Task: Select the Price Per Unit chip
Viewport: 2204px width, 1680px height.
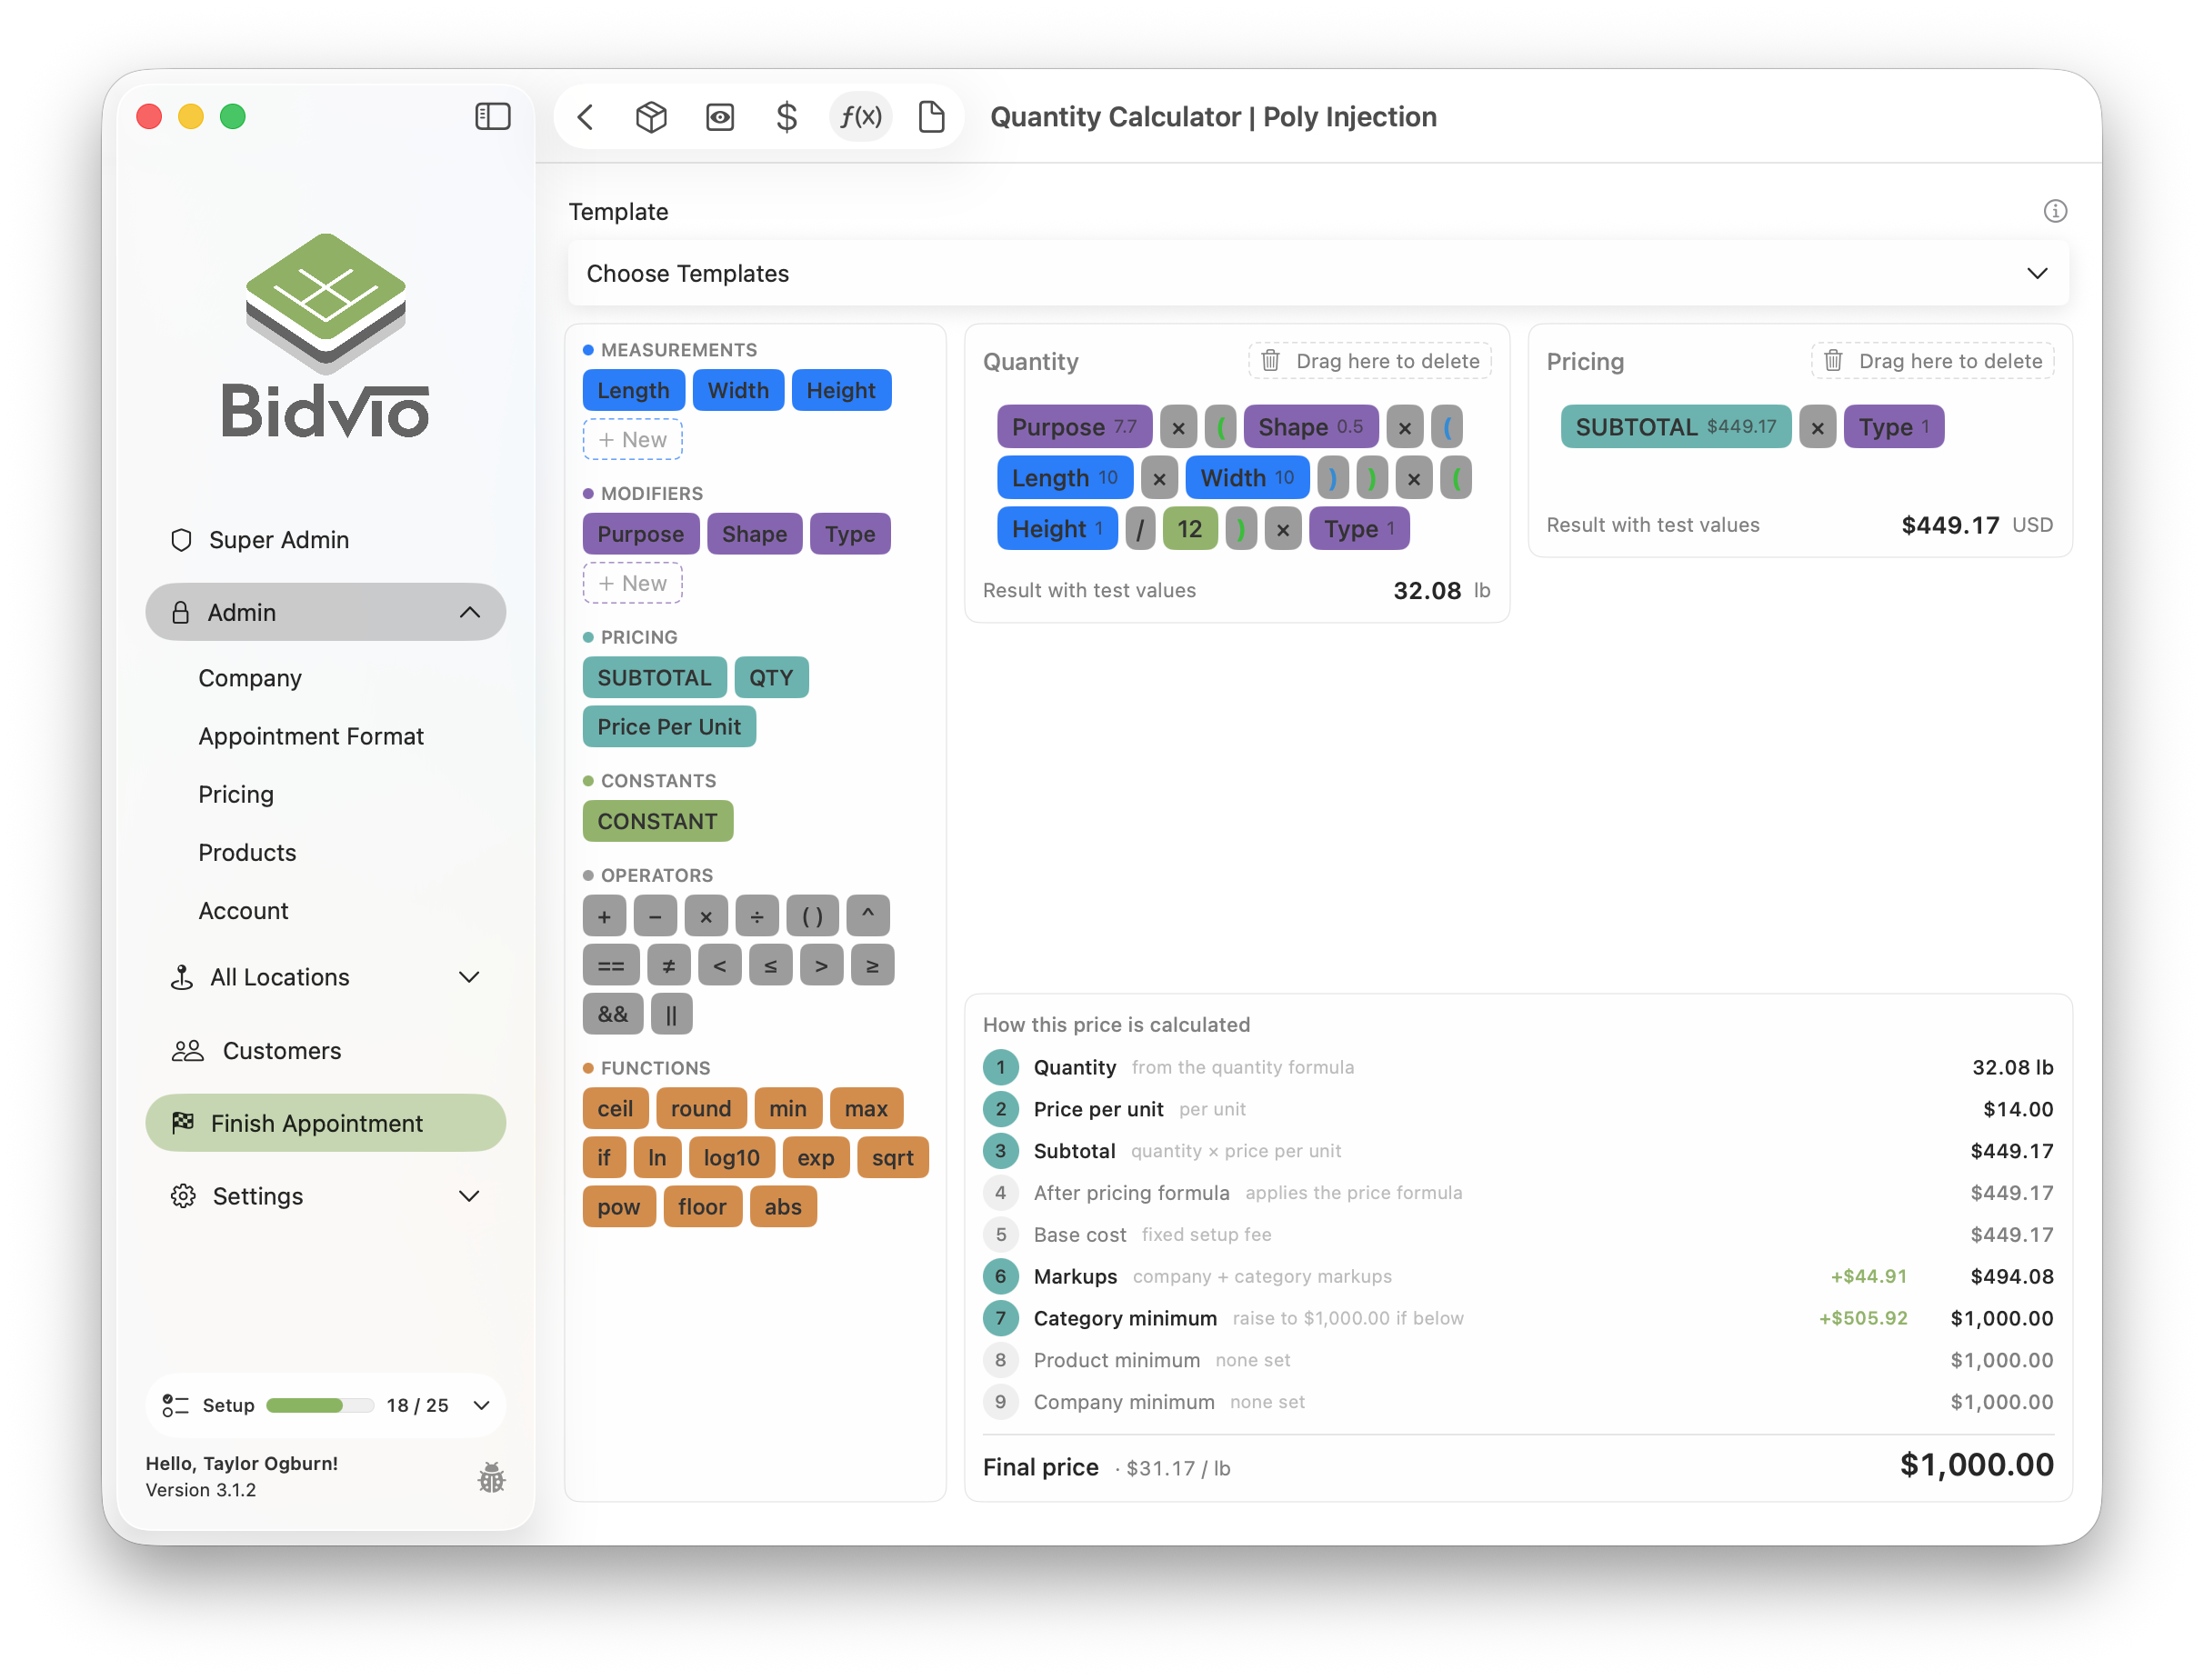Action: (669, 727)
